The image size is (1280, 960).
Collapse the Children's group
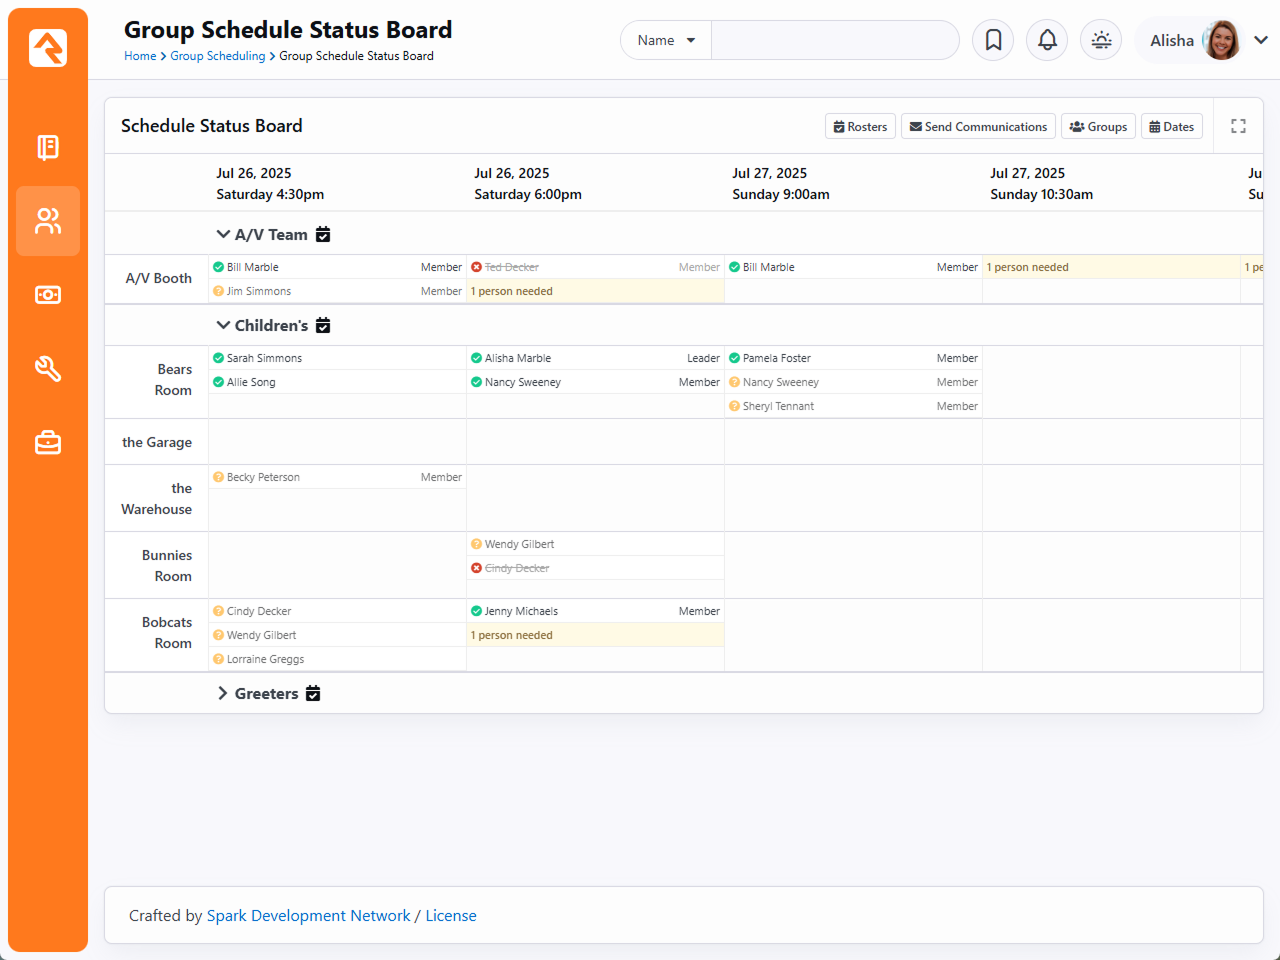pyautogui.click(x=223, y=325)
